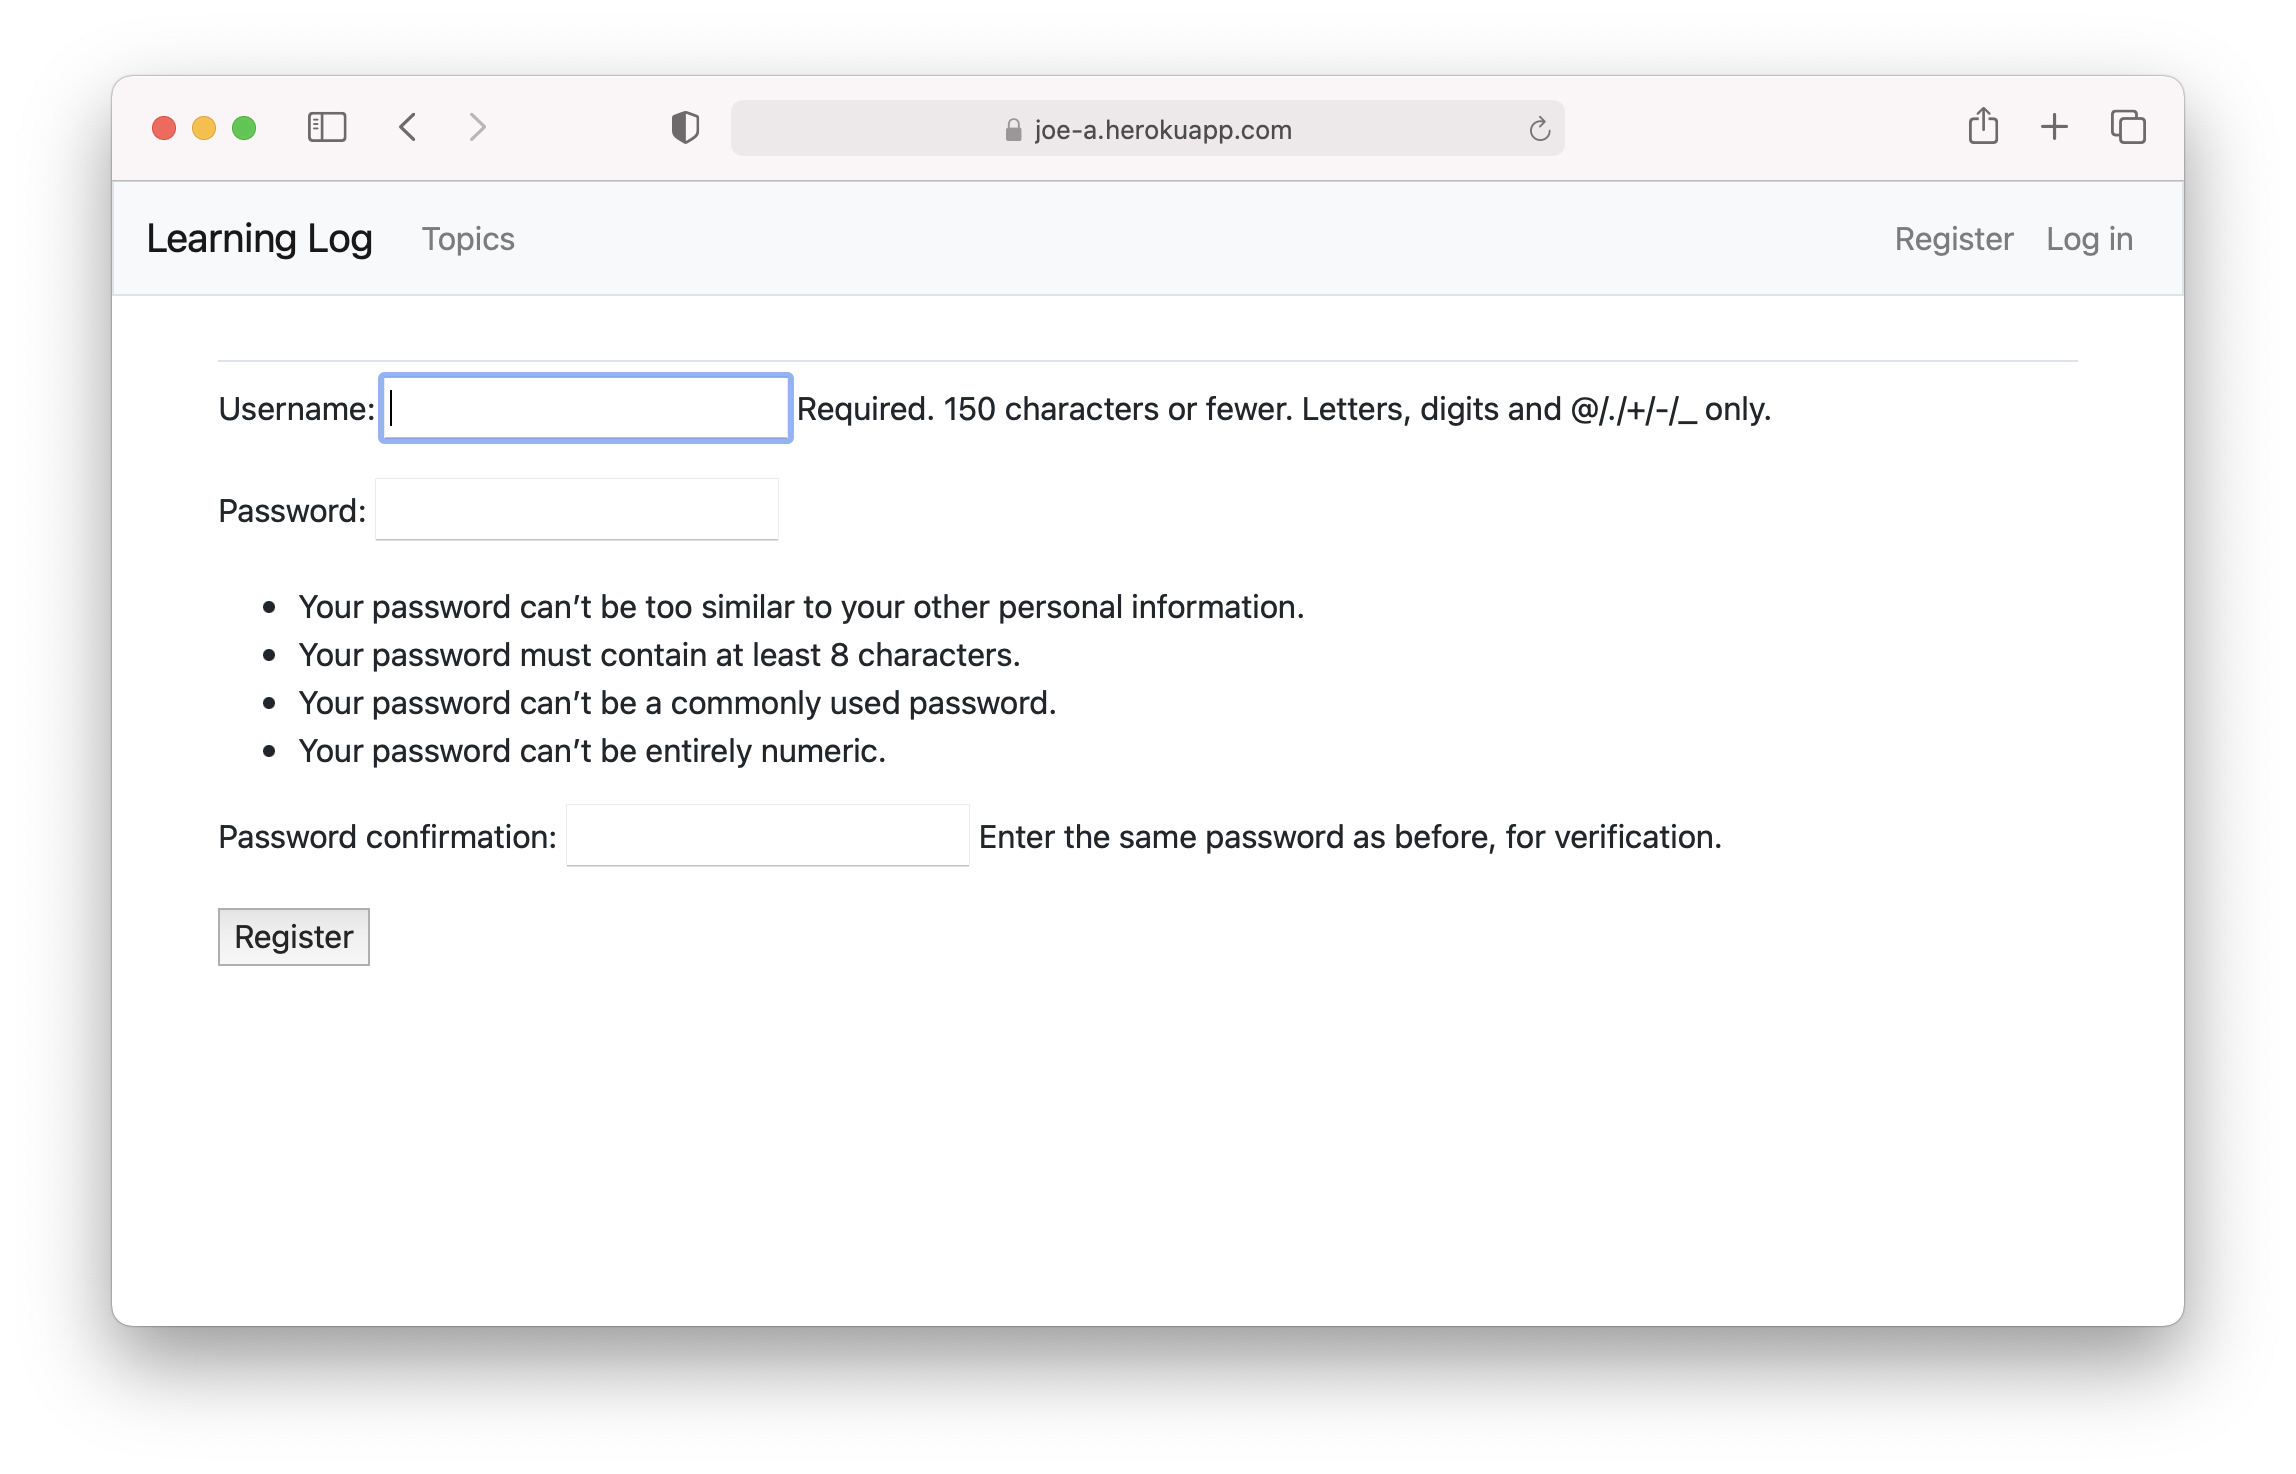Reload the page with the refresh icon
This screenshot has height=1474, width=2296.
(x=1539, y=129)
